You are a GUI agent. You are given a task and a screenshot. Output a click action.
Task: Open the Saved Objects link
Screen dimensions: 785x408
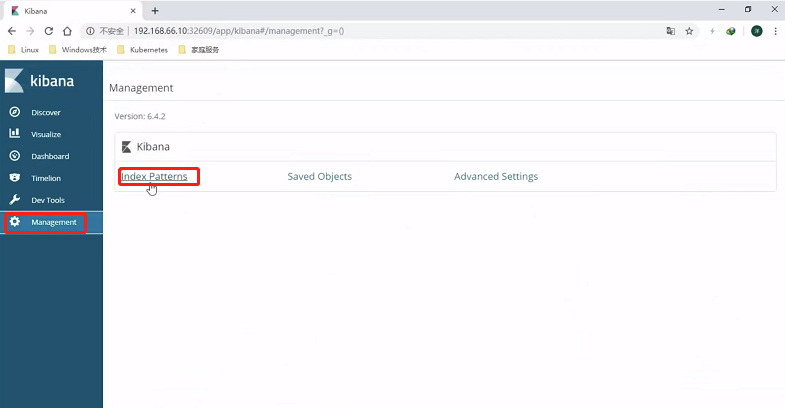coord(319,176)
